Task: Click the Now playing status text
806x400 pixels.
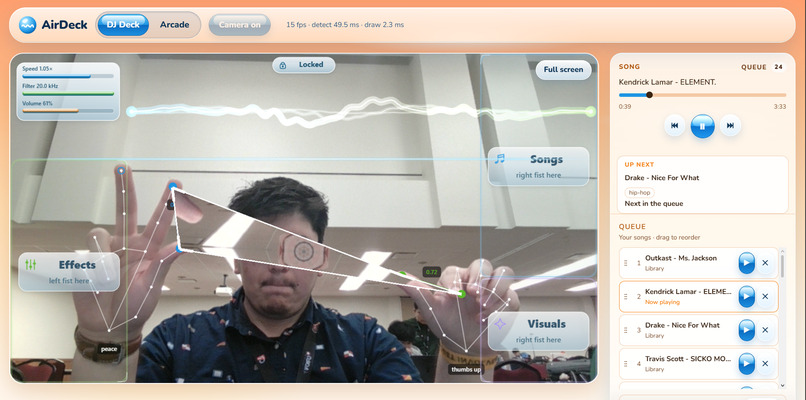Action: point(662,302)
